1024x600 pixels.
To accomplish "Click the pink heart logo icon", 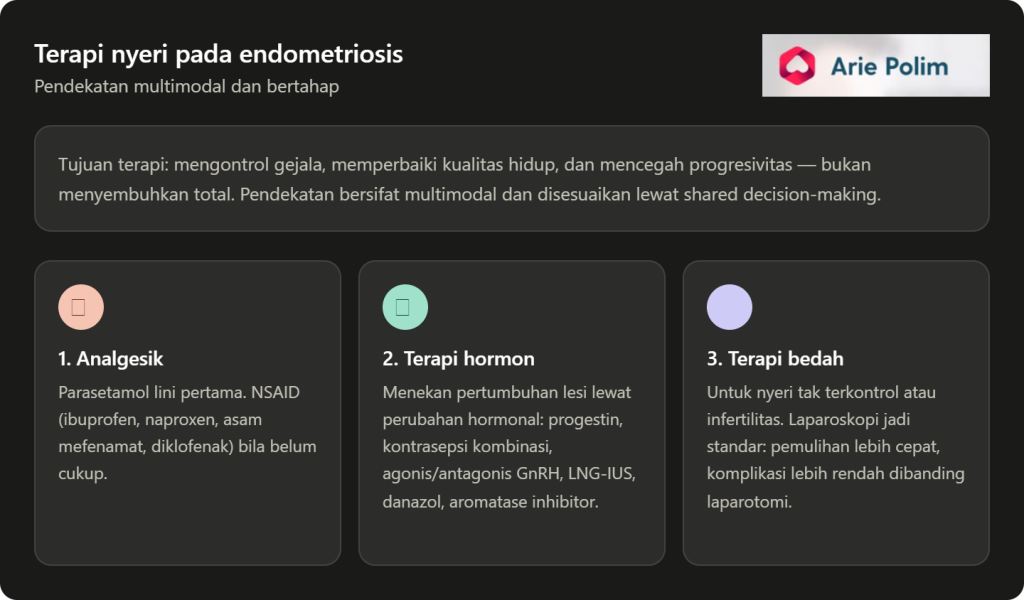I will [x=797, y=66].
